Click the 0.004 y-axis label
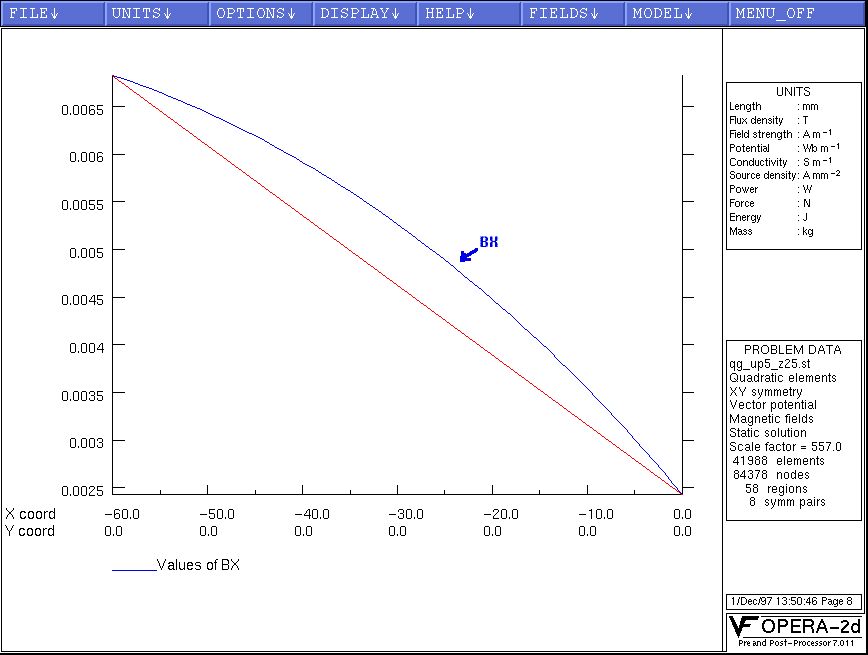Viewport: 868px width, 655px height. click(86, 348)
